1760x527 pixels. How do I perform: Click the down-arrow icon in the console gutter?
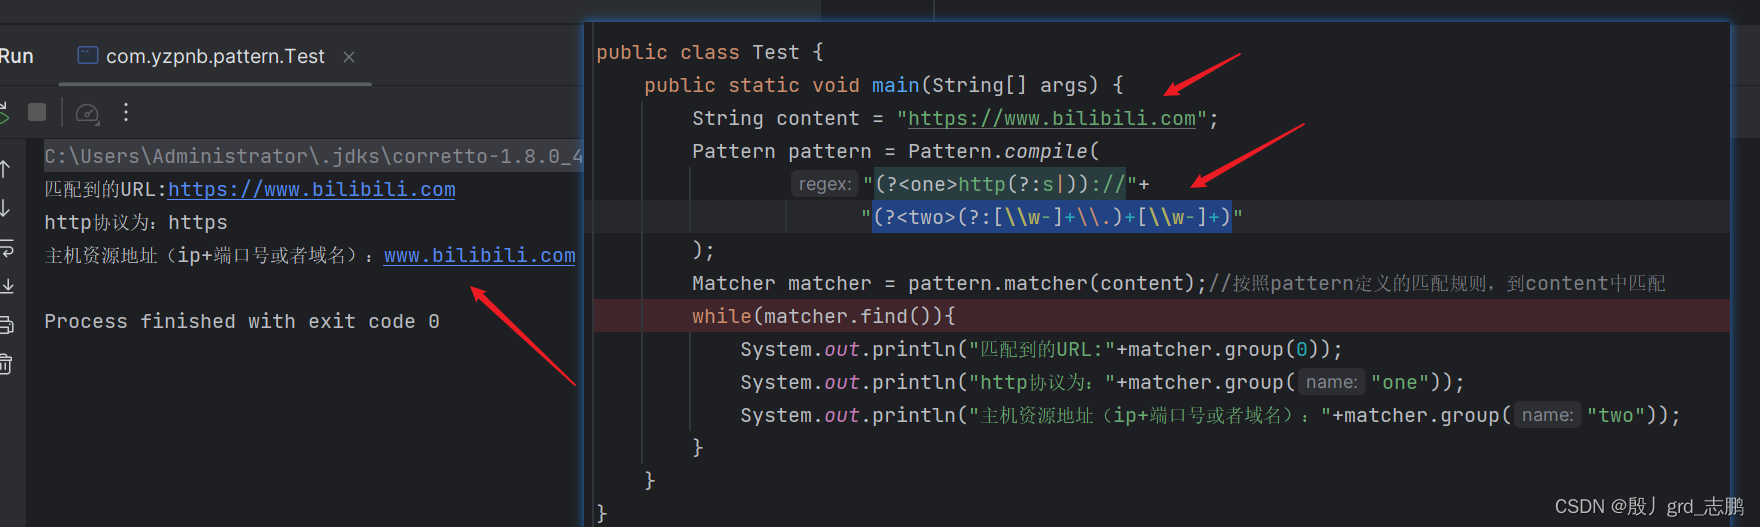[x=5, y=208]
